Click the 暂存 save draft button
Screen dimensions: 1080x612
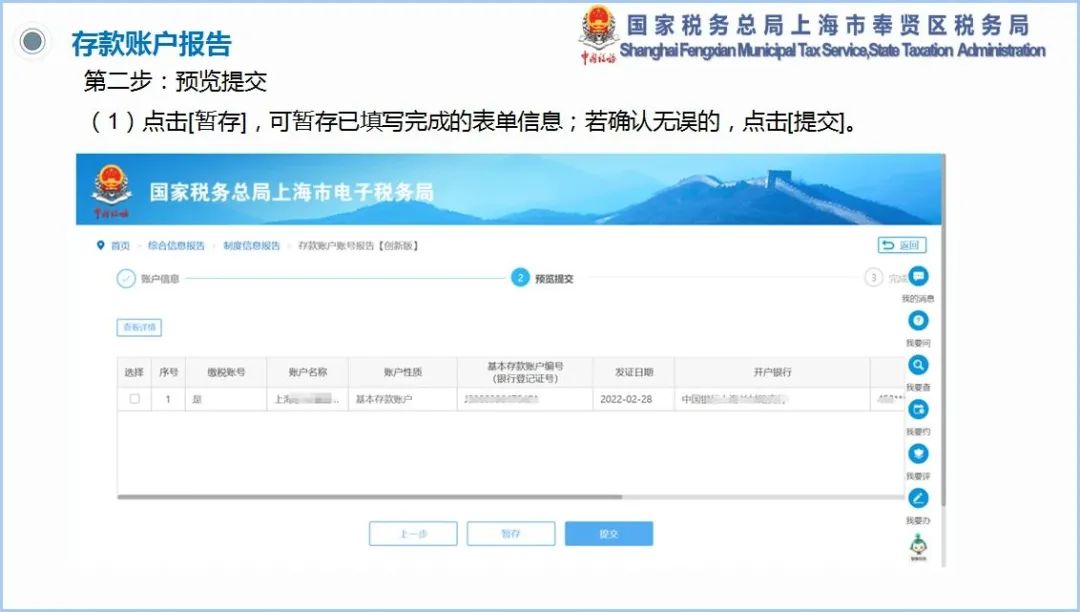511,534
